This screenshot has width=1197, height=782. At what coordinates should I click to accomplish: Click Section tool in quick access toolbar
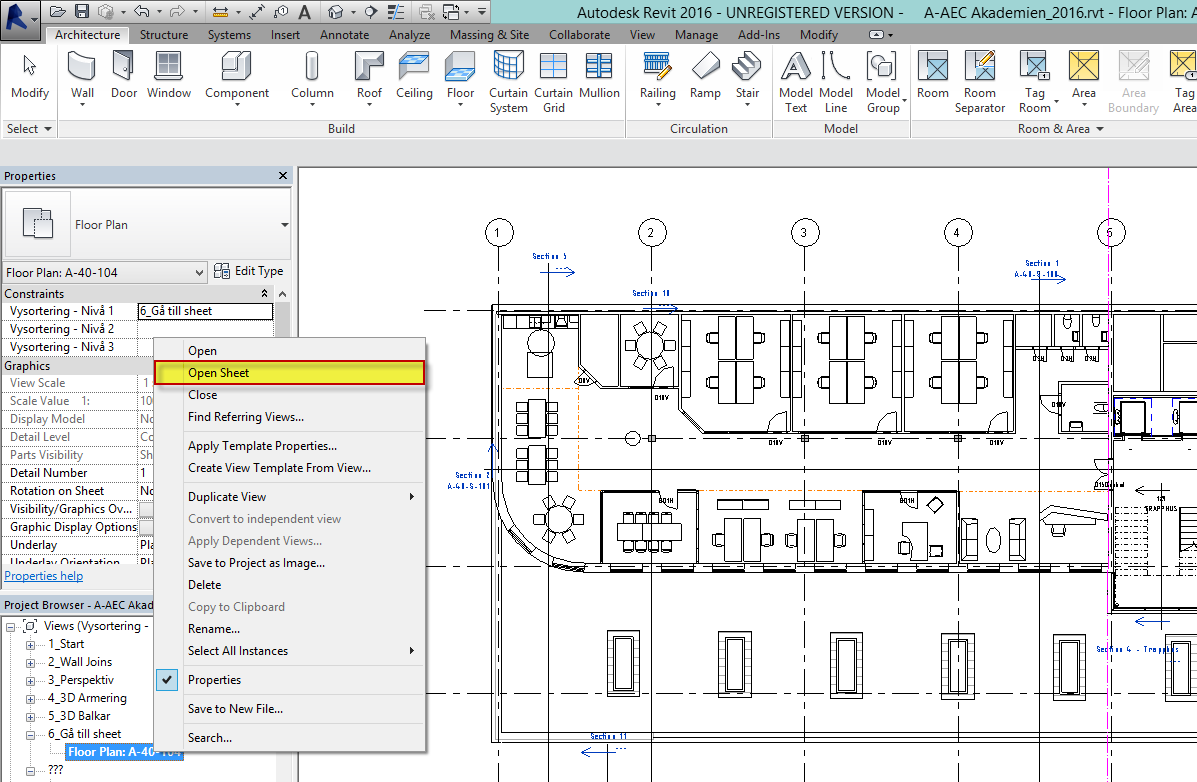(370, 11)
